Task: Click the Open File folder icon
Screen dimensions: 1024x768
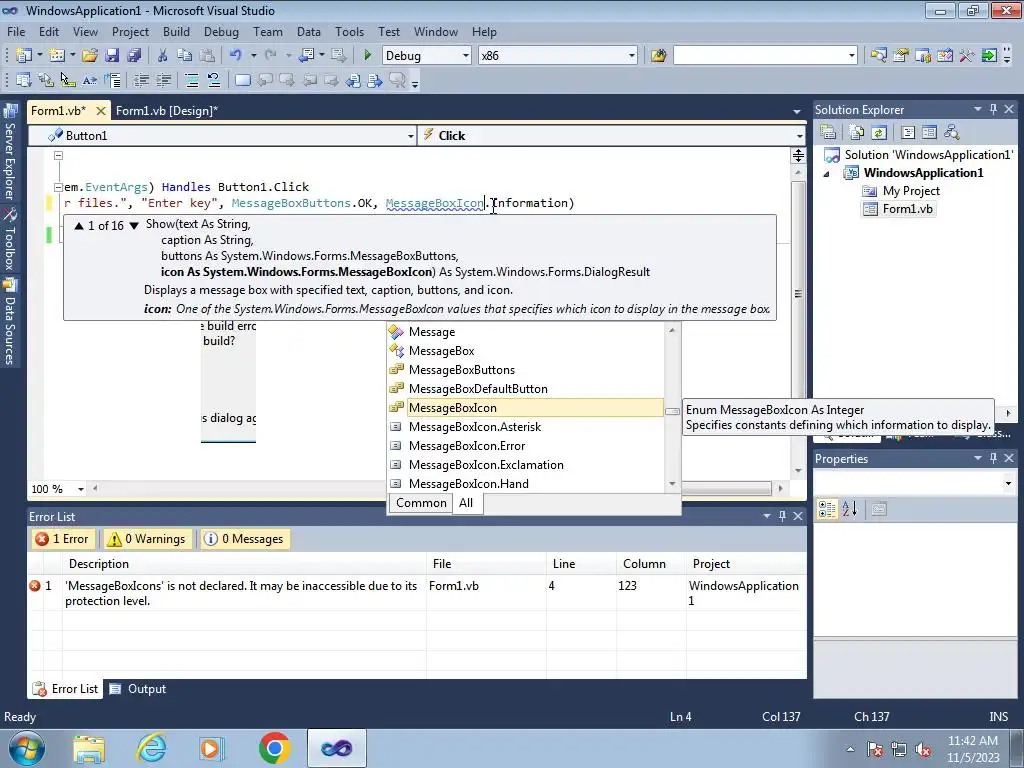Action: 90,56
